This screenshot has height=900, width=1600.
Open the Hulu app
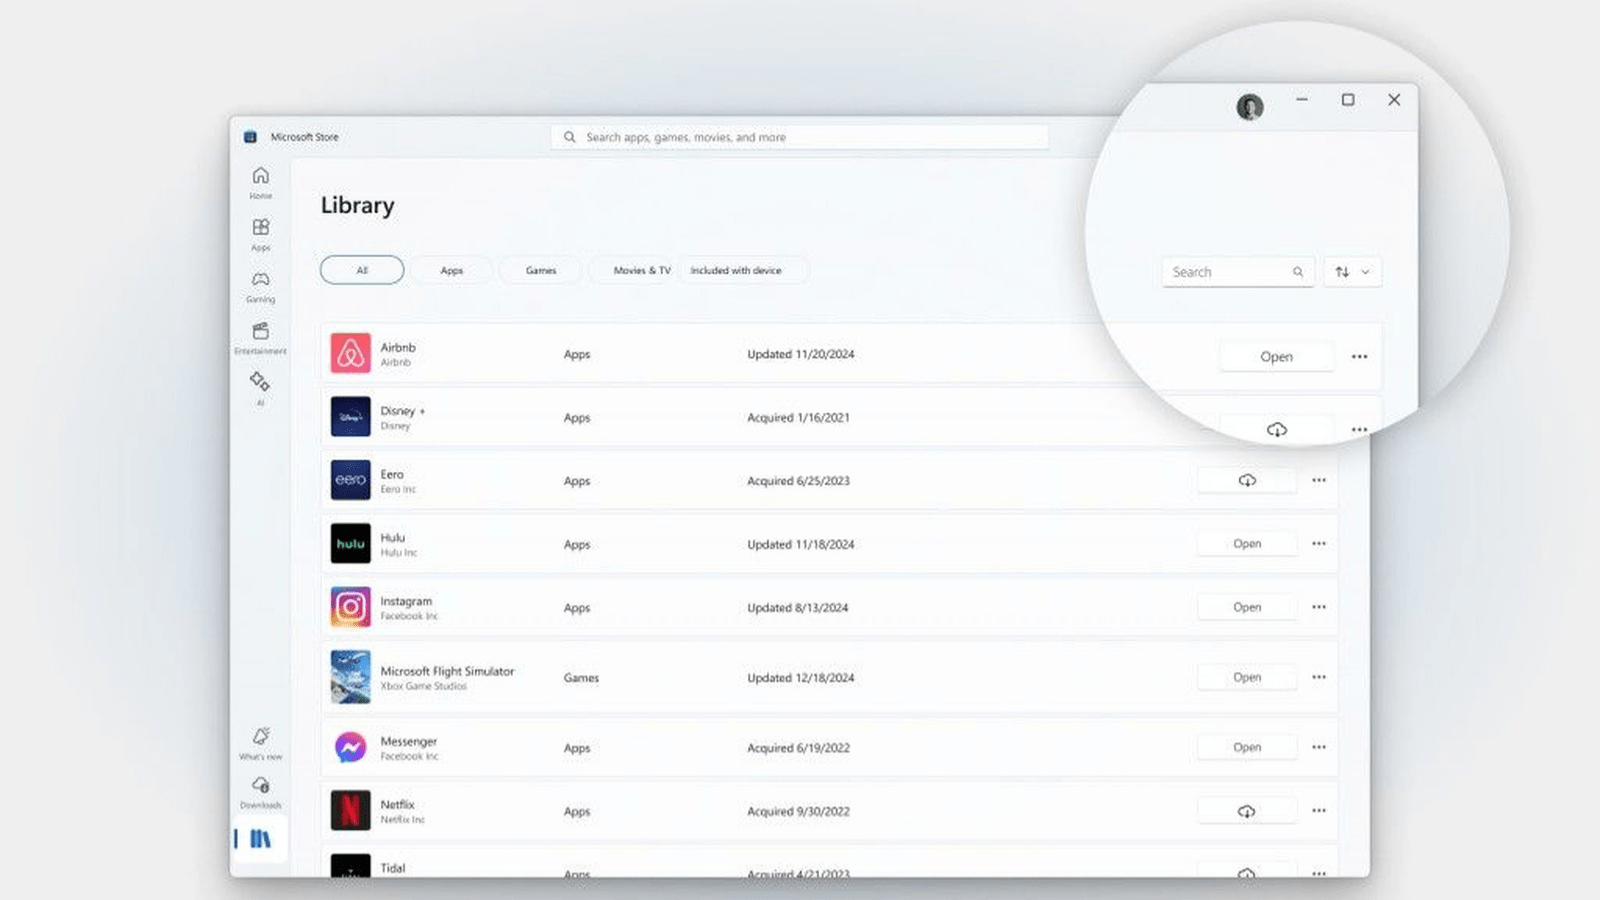(1247, 544)
